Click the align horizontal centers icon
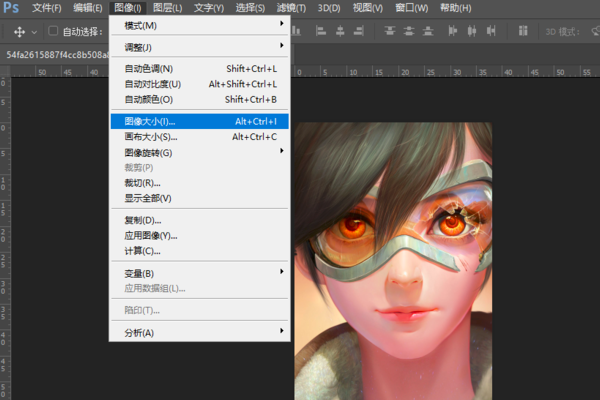Screen dimensions: 600x400 click(x=340, y=31)
